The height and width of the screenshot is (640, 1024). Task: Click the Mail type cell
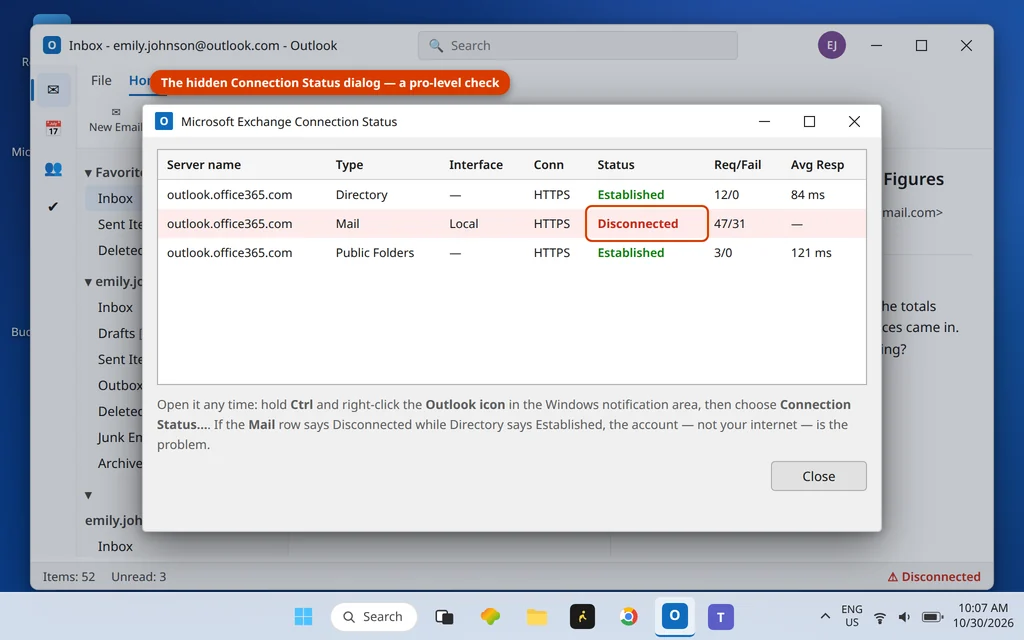point(347,223)
